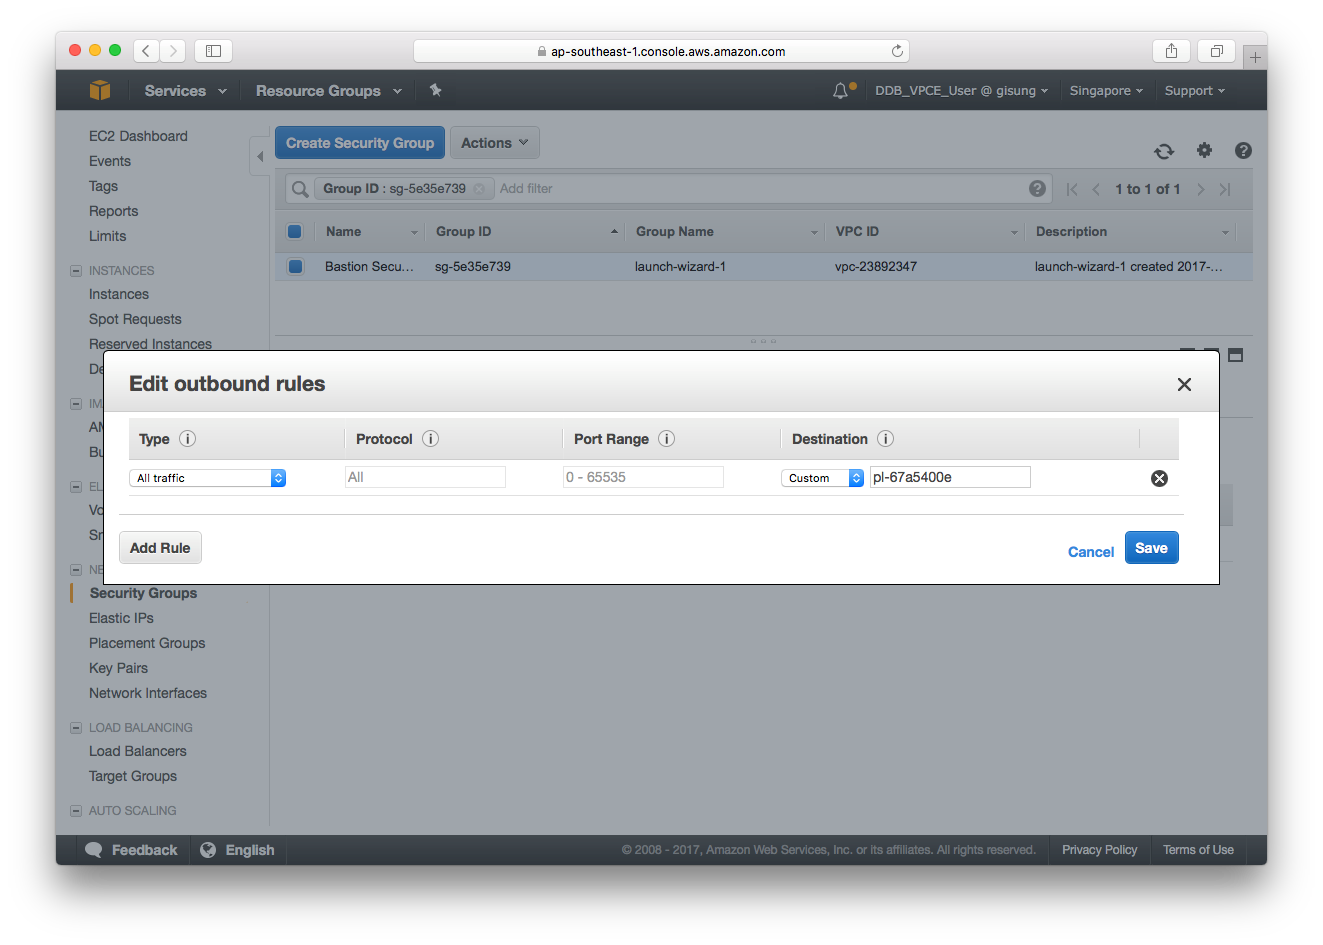Refresh the security groups list
The width and height of the screenshot is (1323, 945).
1163,150
